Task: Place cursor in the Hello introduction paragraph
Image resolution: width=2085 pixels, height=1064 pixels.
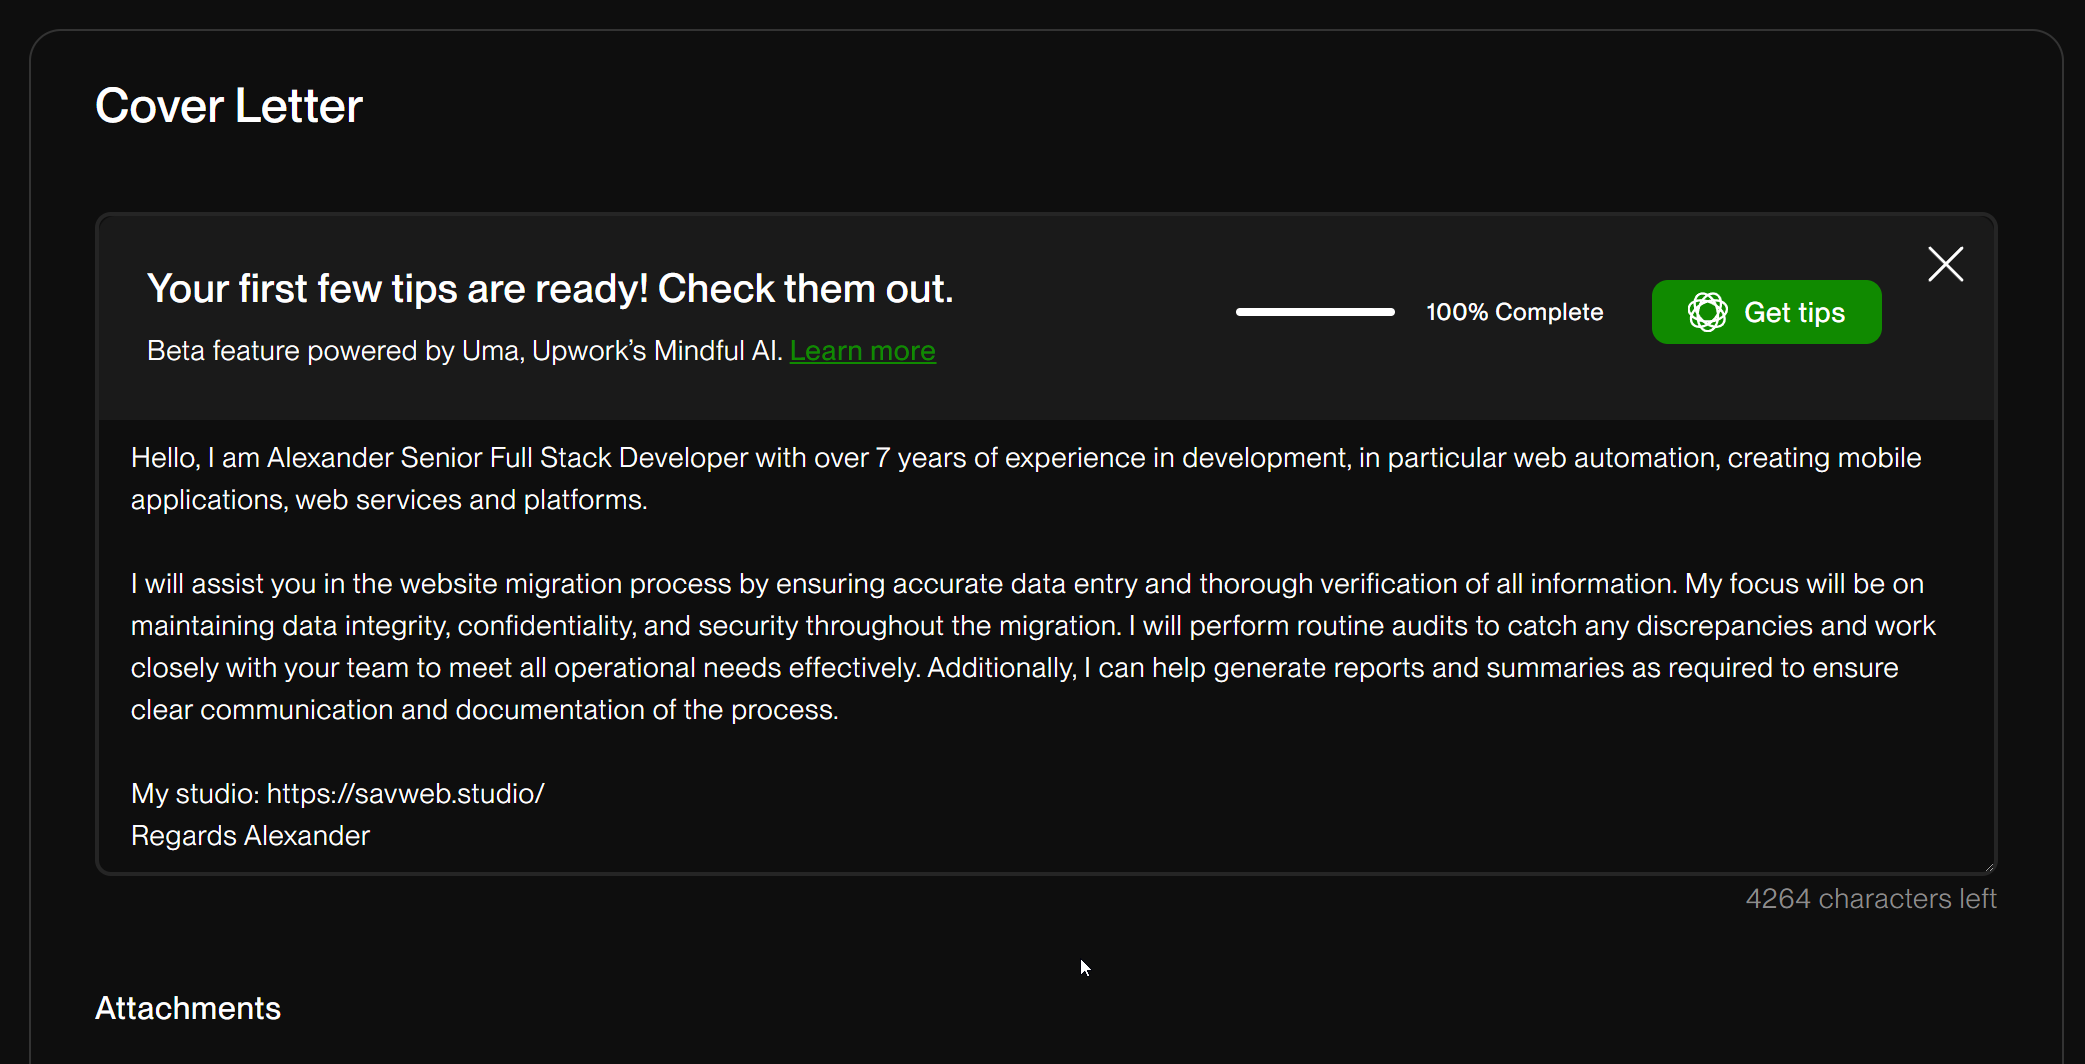Action: pos(700,479)
